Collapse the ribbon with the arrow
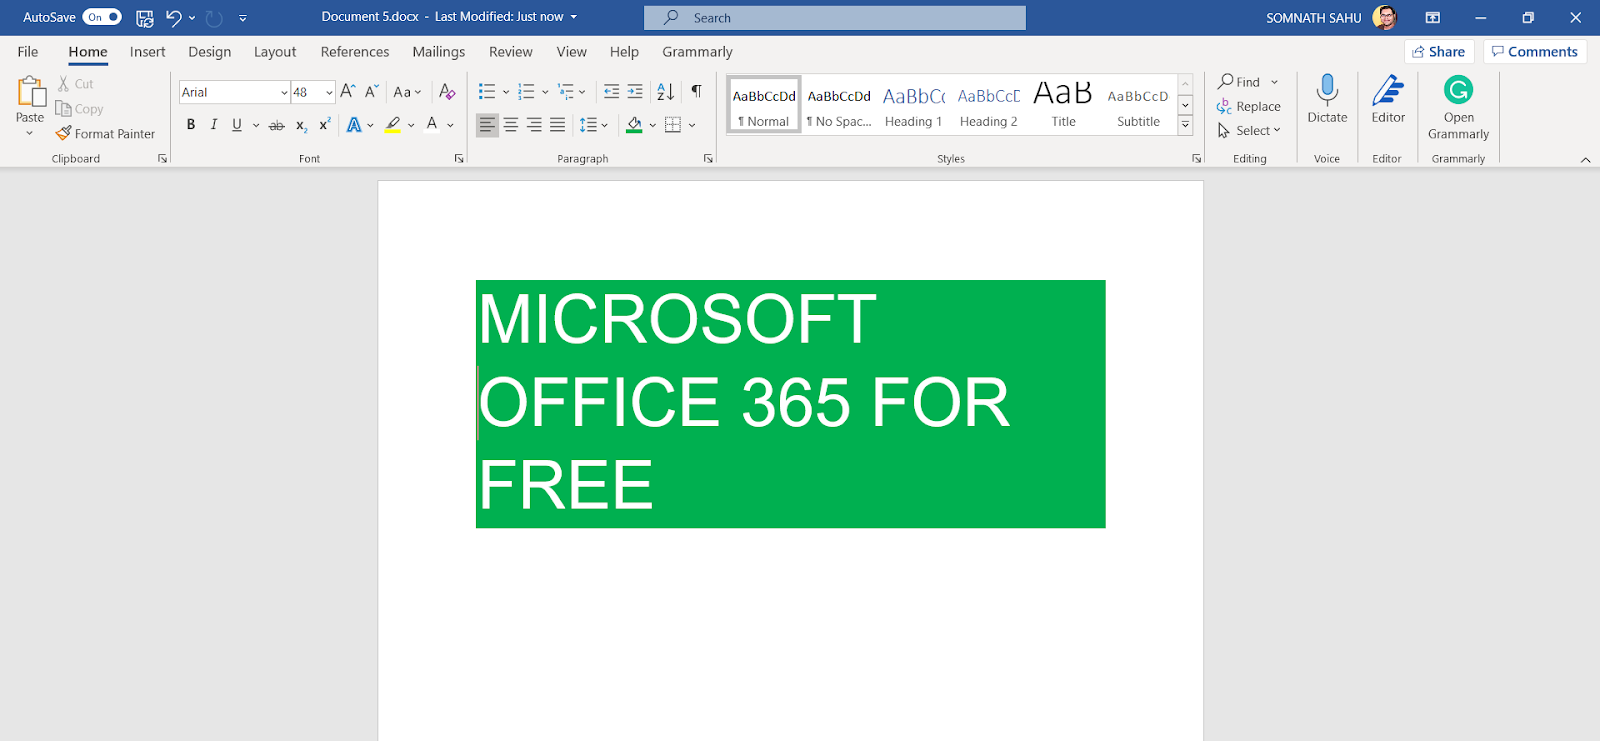1600x741 pixels. tap(1585, 160)
